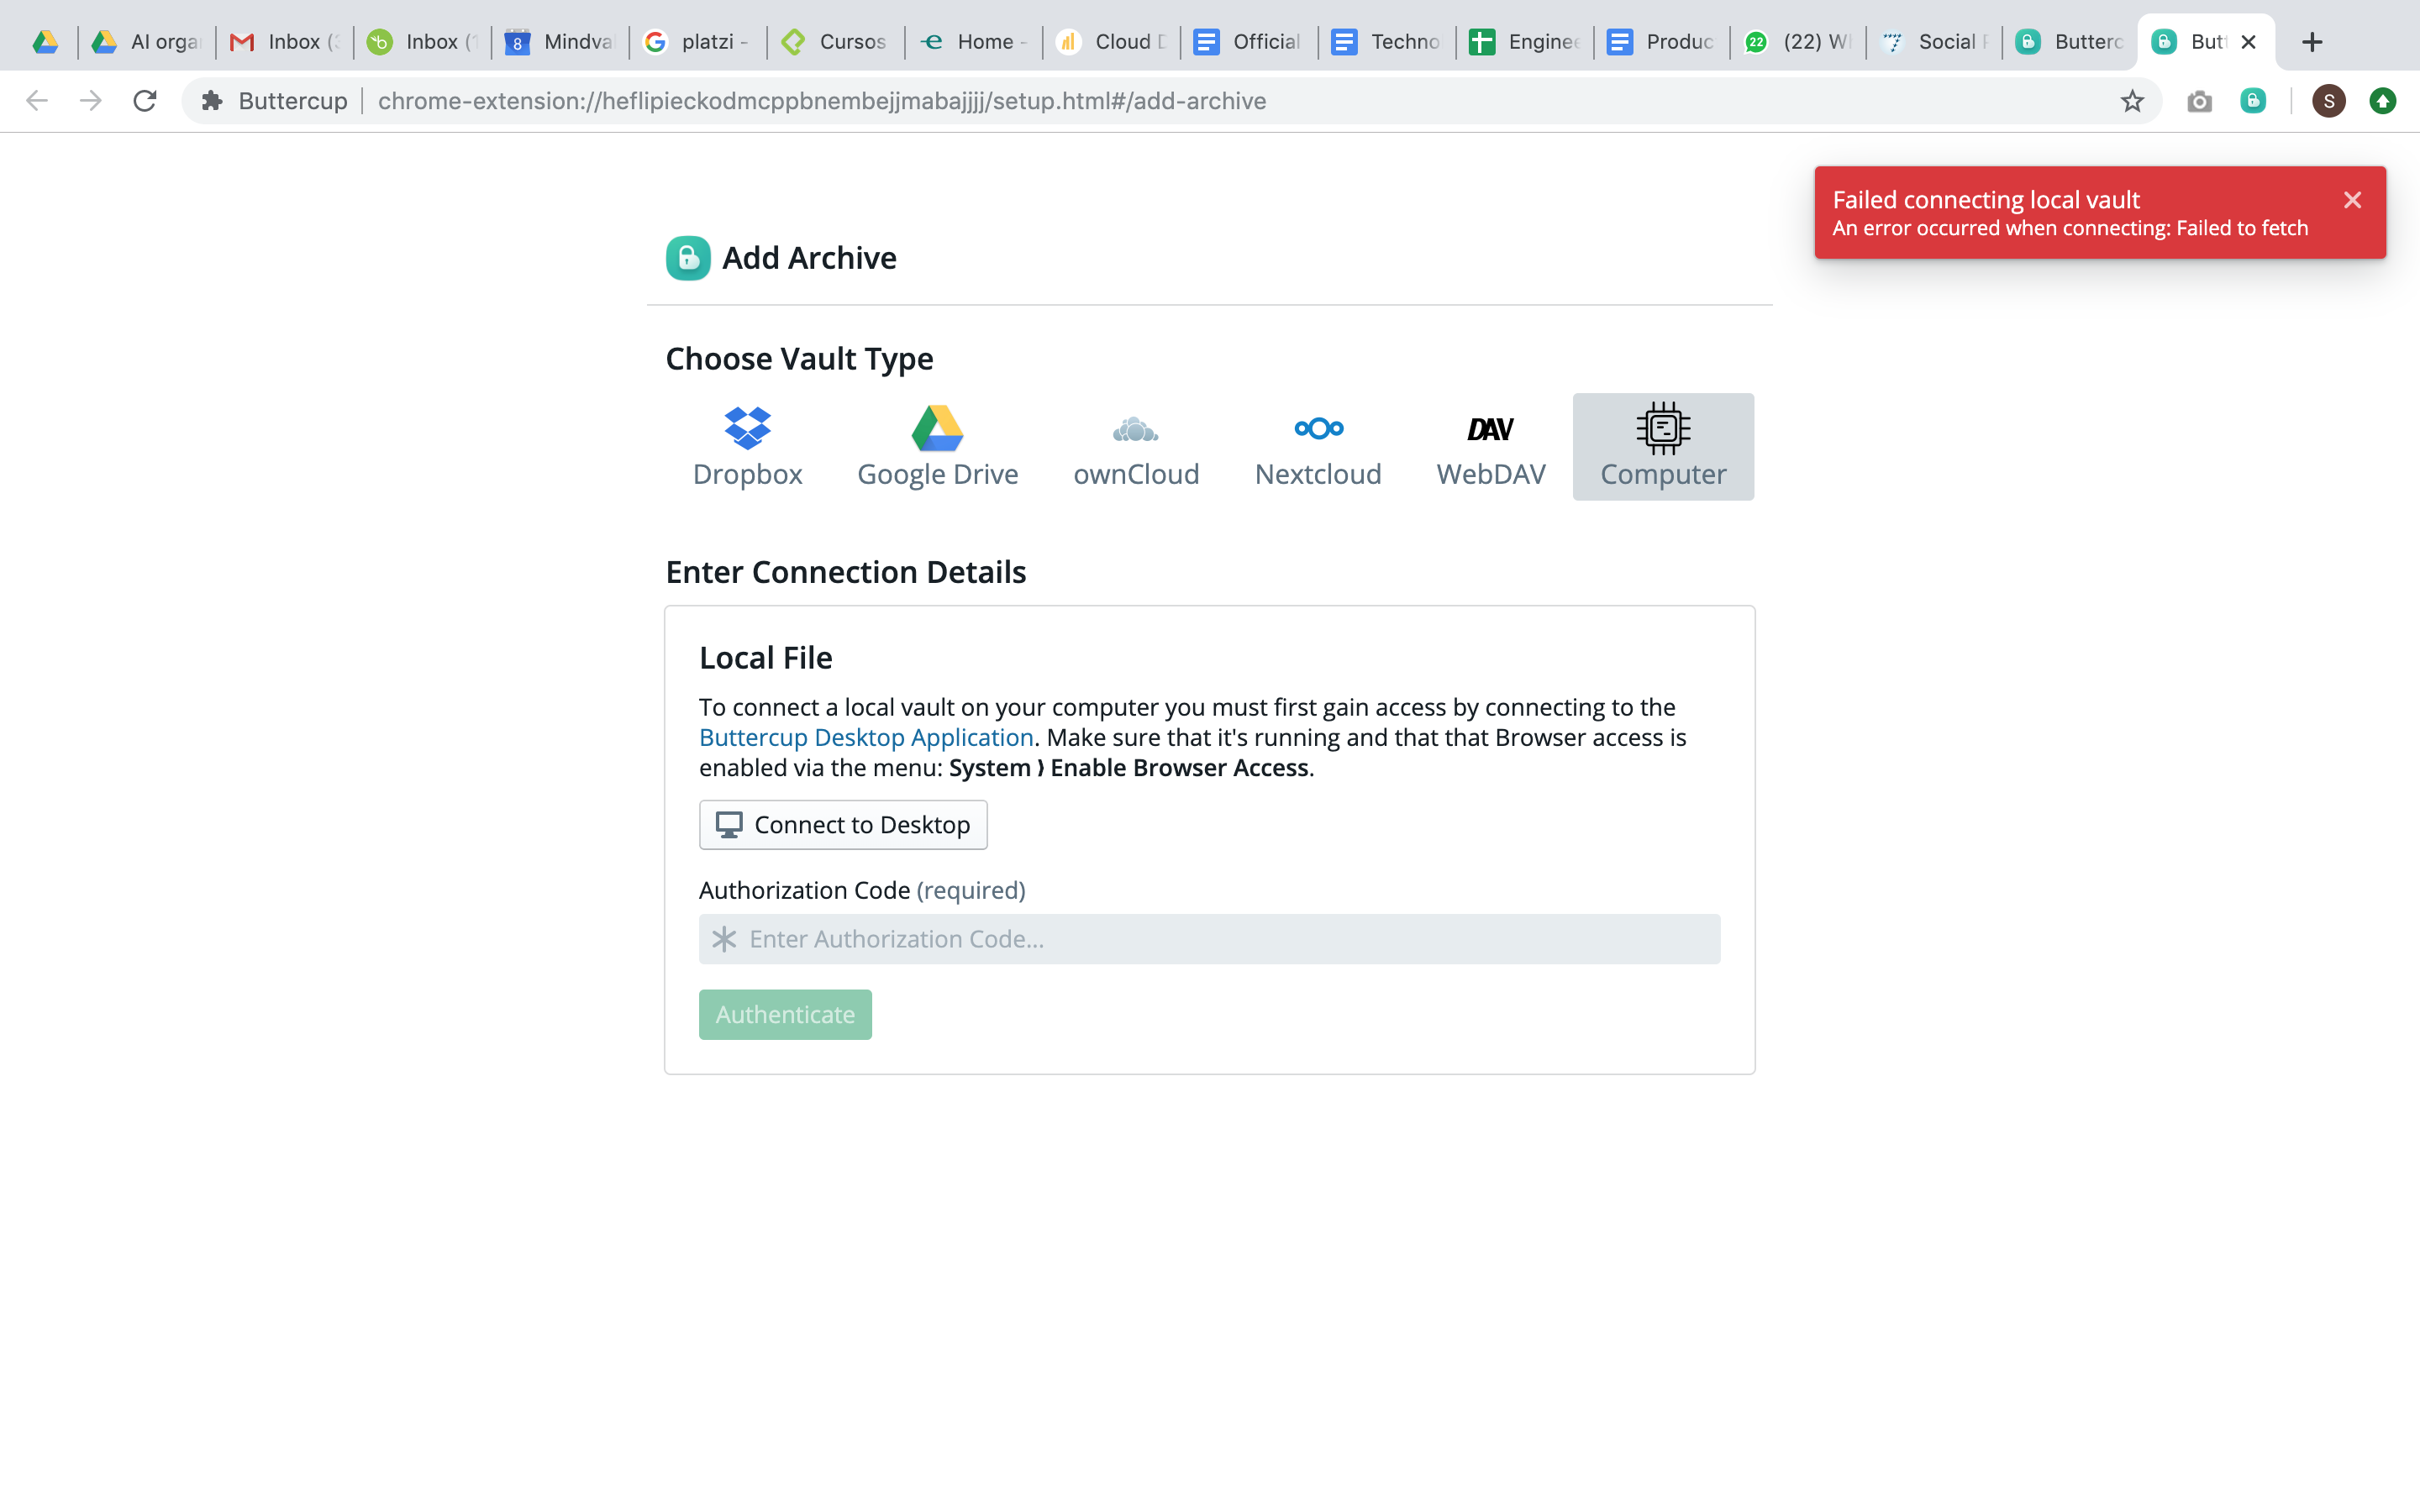Select the Dropbox vault type
The image size is (2420, 1512).
(x=747, y=447)
